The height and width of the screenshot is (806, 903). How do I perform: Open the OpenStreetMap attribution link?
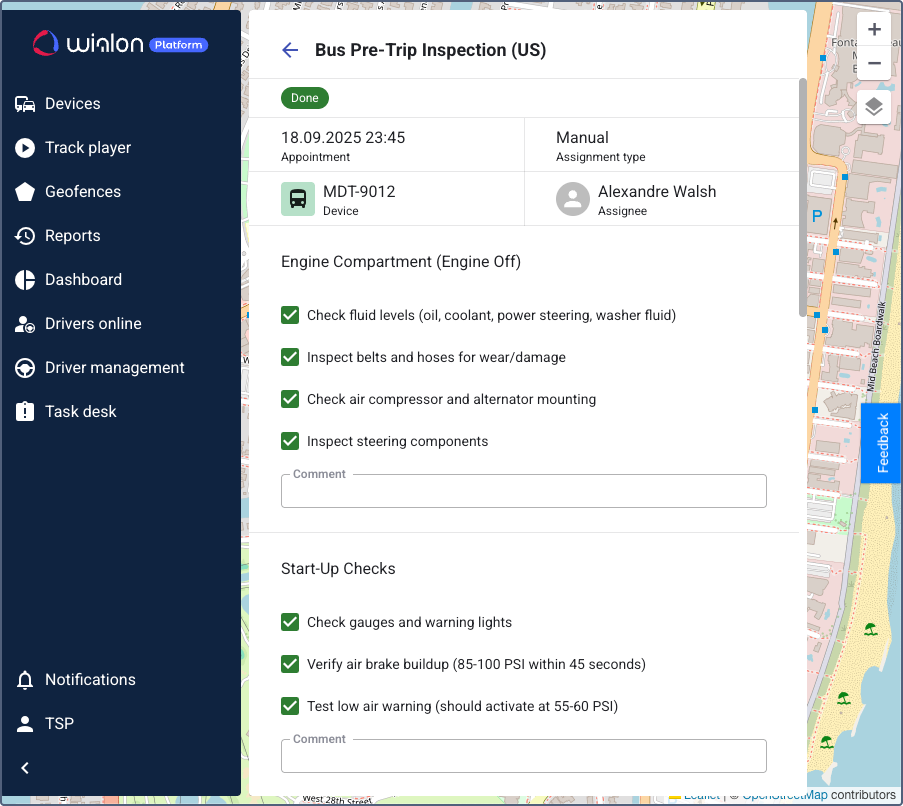[x=786, y=796]
